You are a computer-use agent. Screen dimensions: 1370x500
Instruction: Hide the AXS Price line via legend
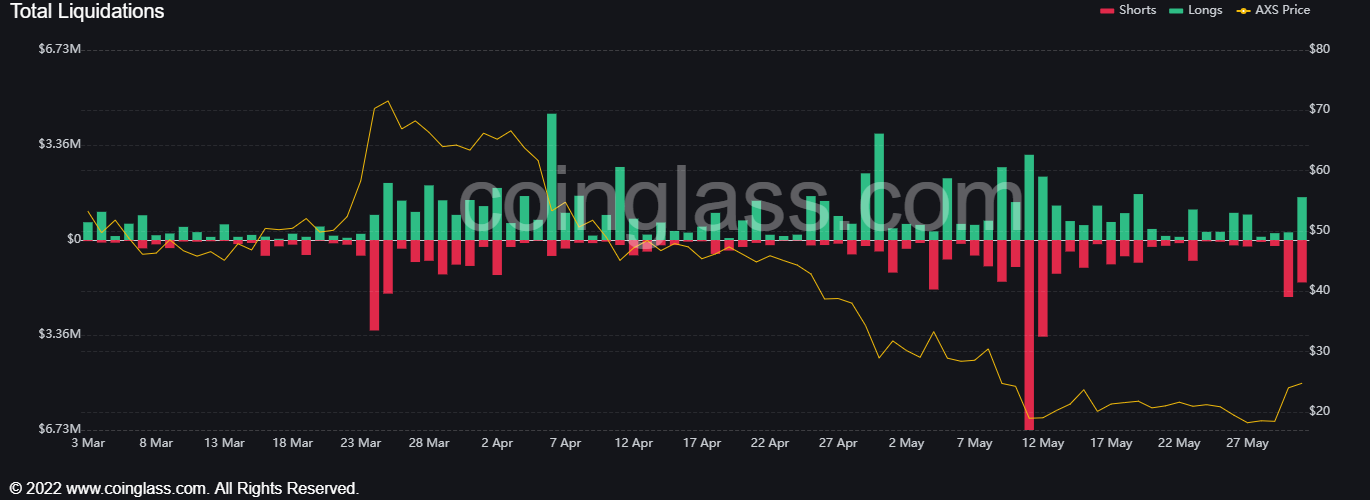(1282, 10)
